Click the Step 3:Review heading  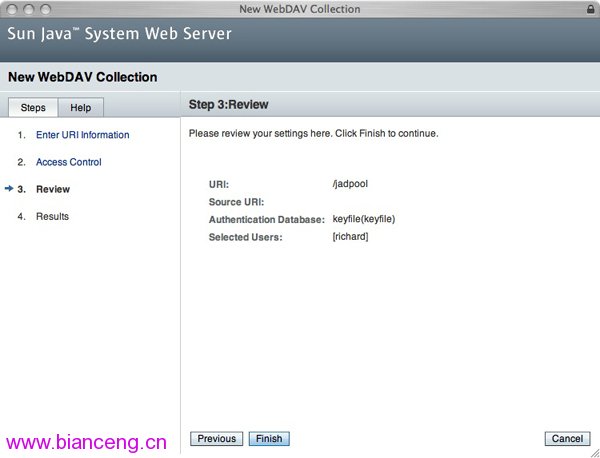click(228, 104)
